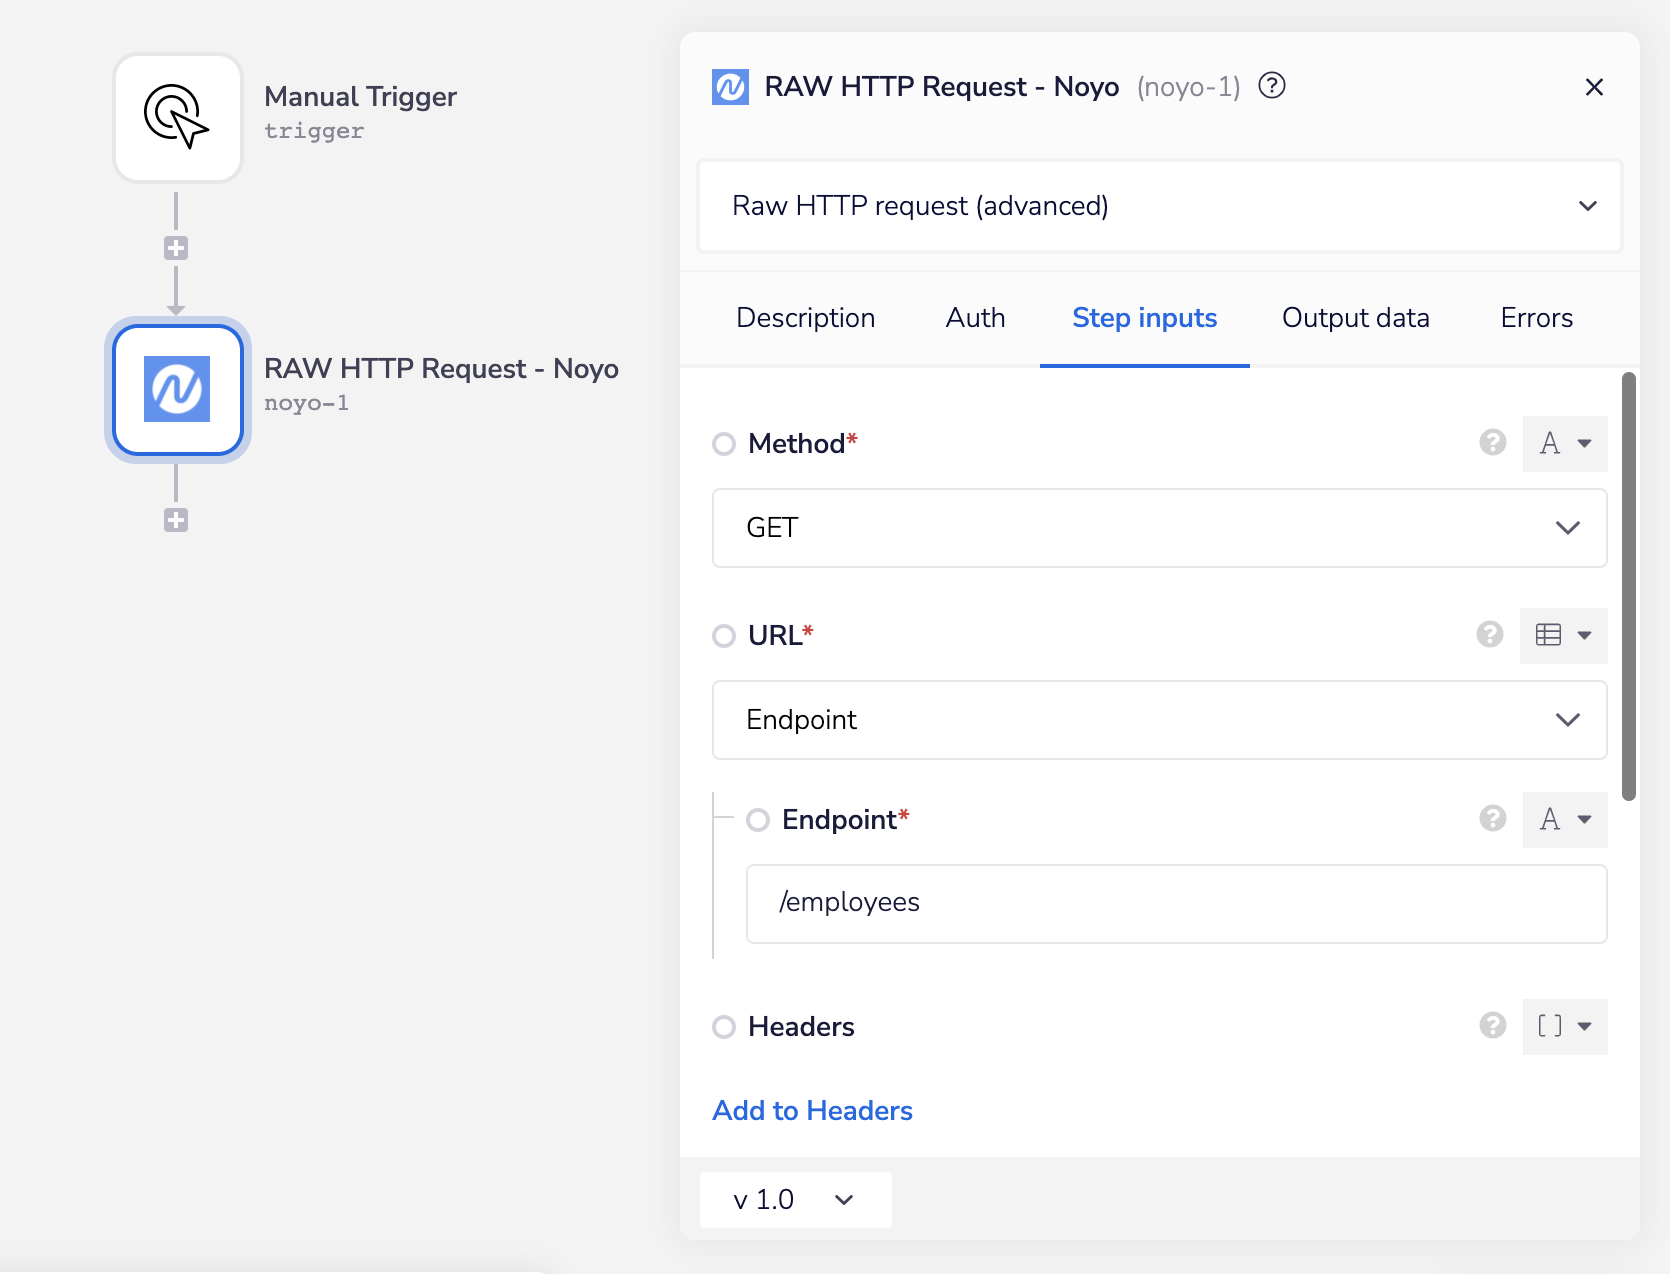Toggle the circle marker beside Method label
This screenshot has height=1274, width=1670.
(x=724, y=444)
